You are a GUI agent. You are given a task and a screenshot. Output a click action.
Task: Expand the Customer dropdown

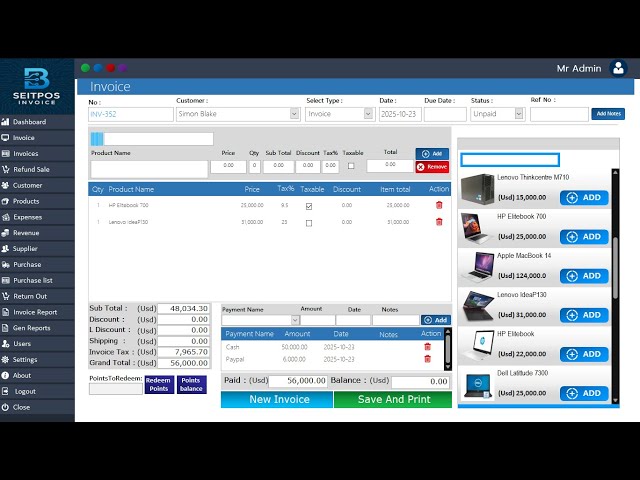tap(294, 114)
